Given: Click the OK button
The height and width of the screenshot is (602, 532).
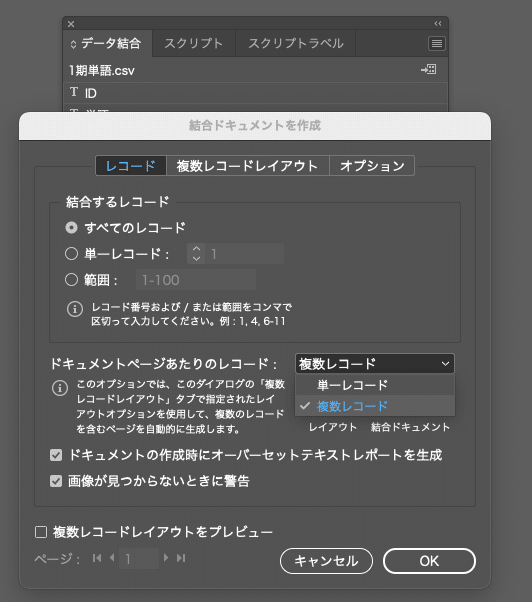Looking at the screenshot, I should [x=429, y=561].
